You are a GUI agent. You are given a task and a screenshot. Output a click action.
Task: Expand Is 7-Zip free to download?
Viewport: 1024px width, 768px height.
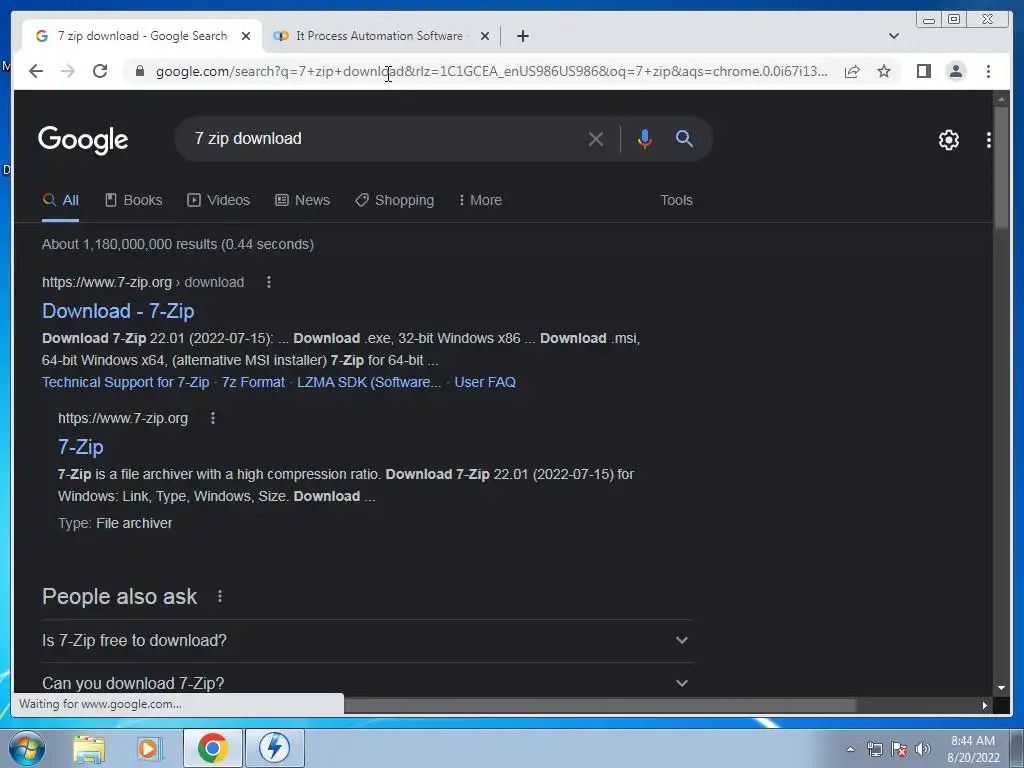[366, 641]
